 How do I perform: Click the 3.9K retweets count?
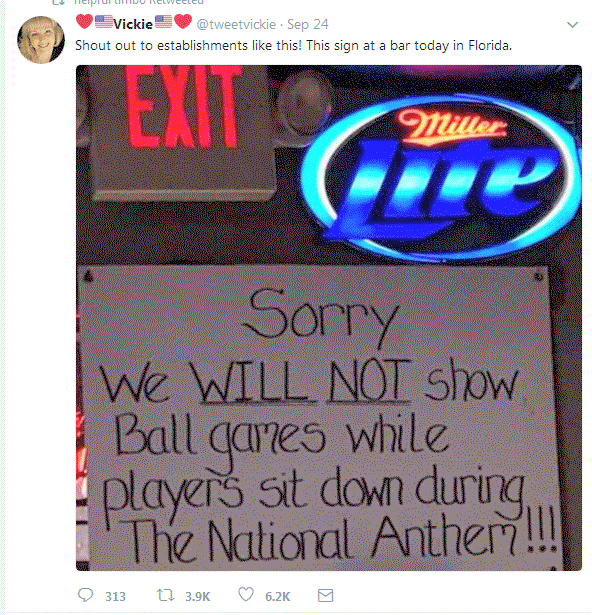pyautogui.click(x=198, y=597)
